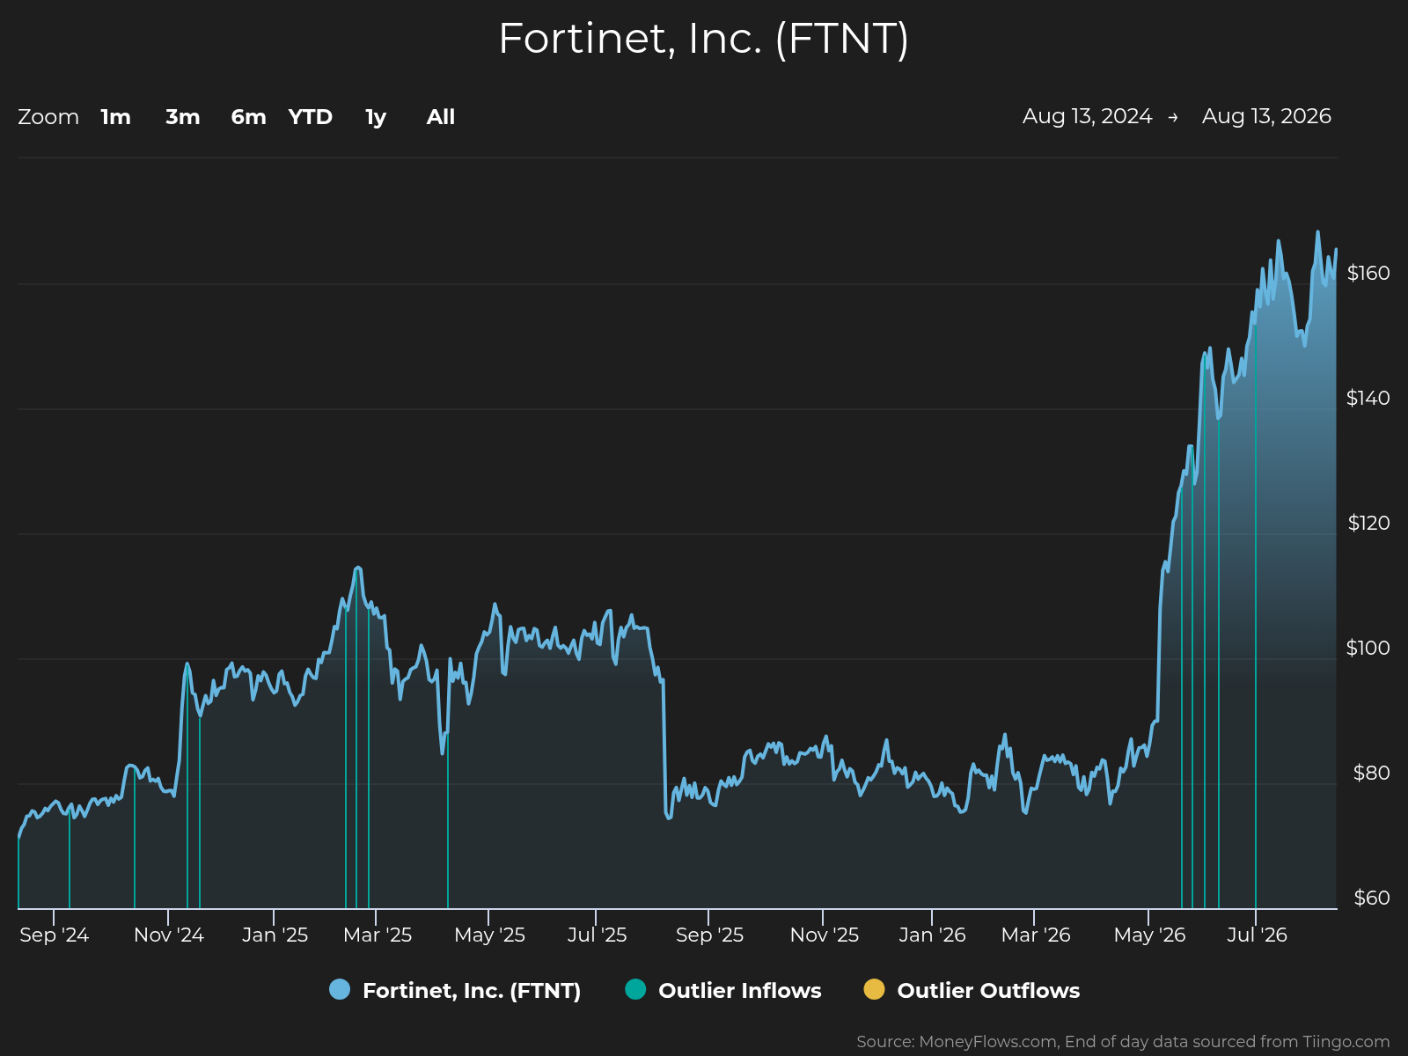Click the $140 axis label
1408x1056 pixels.
[x=1368, y=398]
